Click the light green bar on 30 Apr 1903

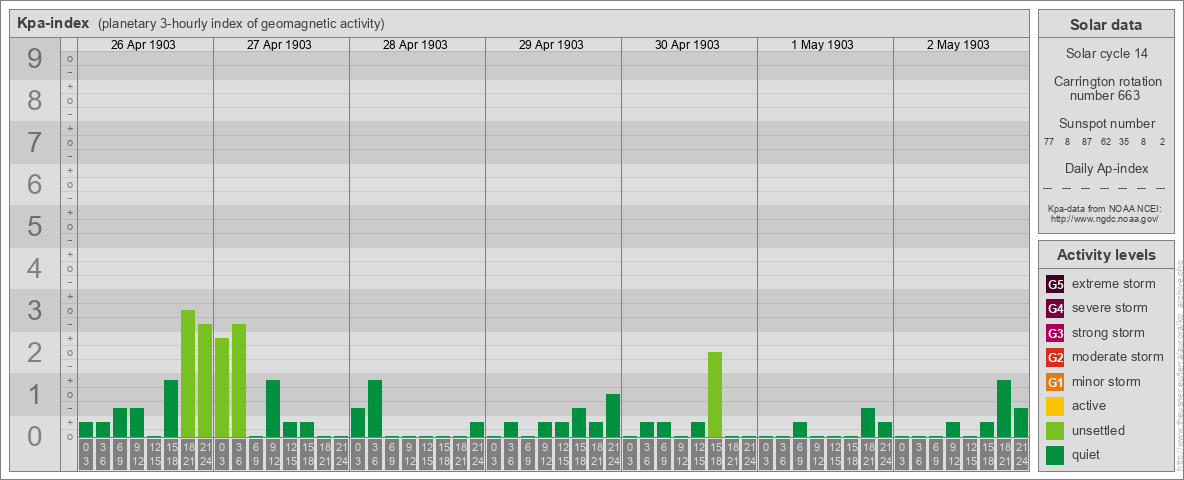(x=715, y=394)
